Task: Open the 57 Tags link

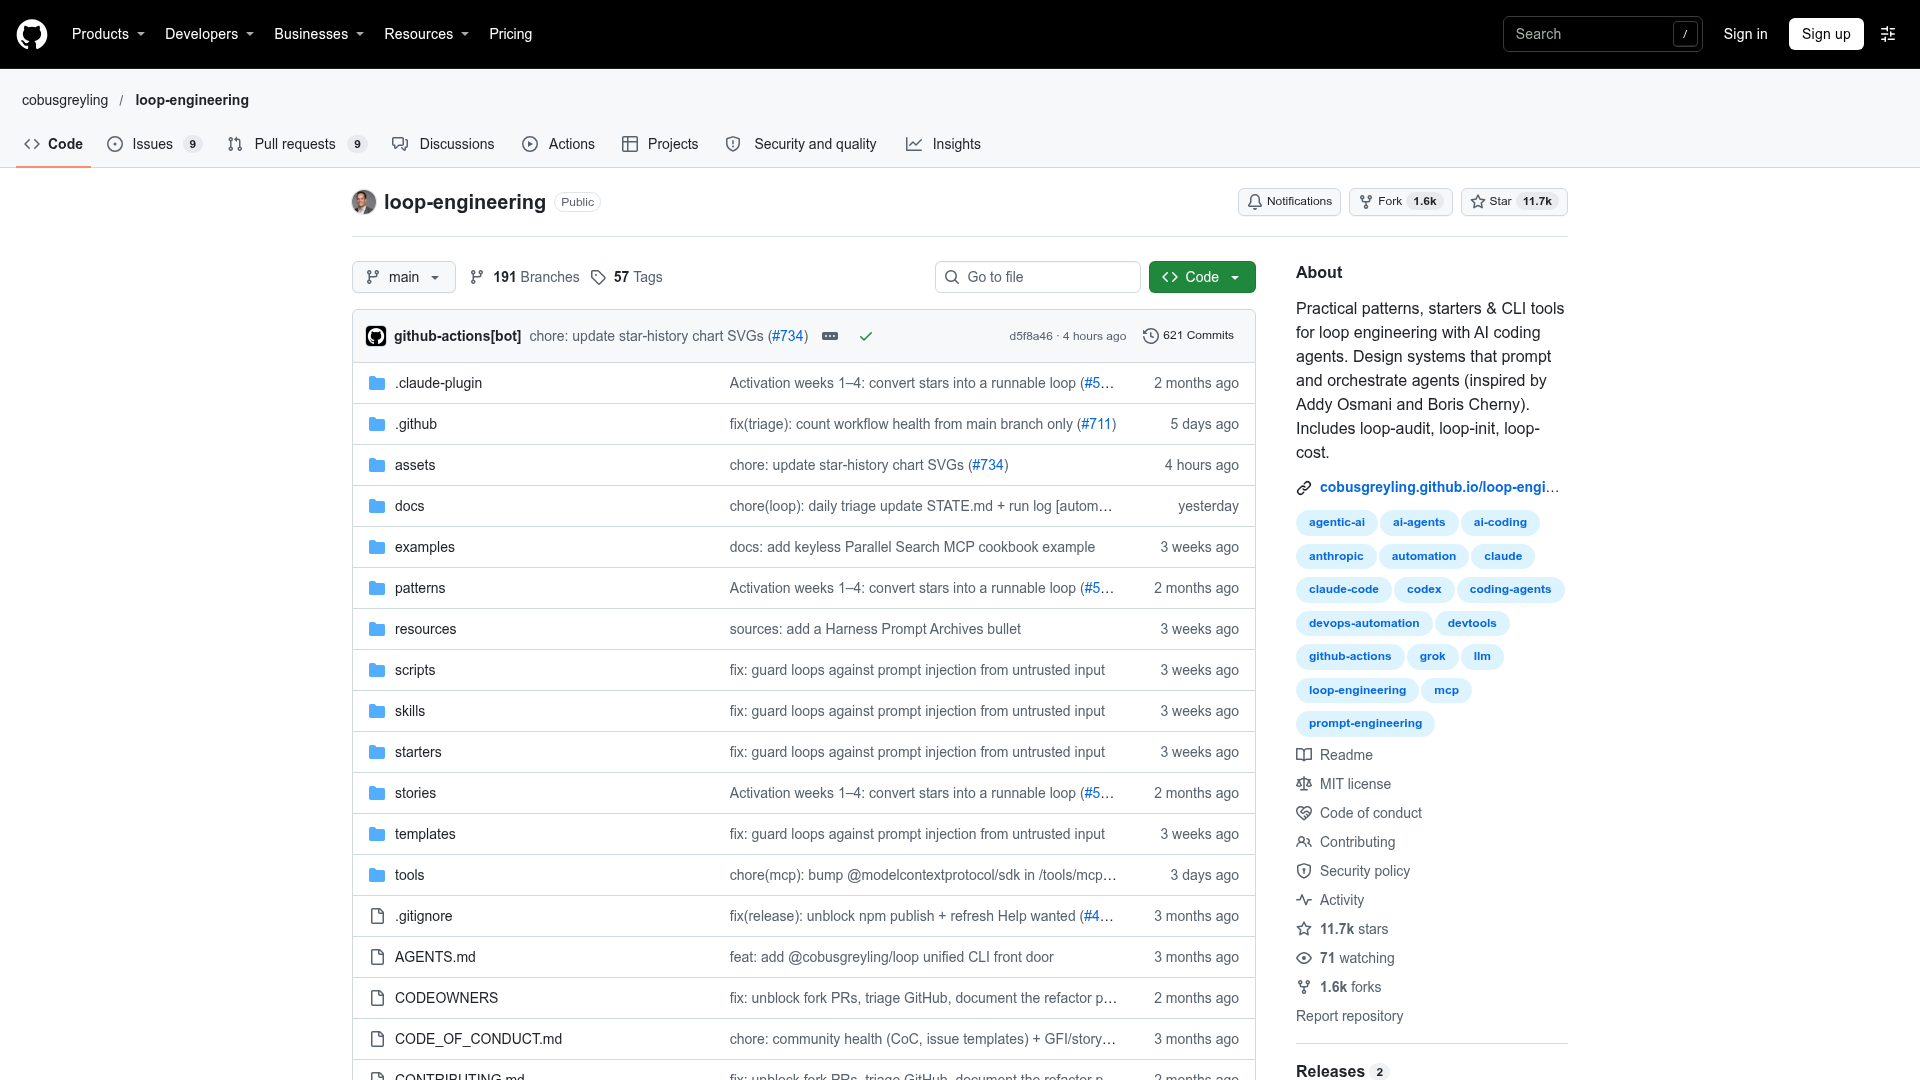Action: click(x=627, y=277)
